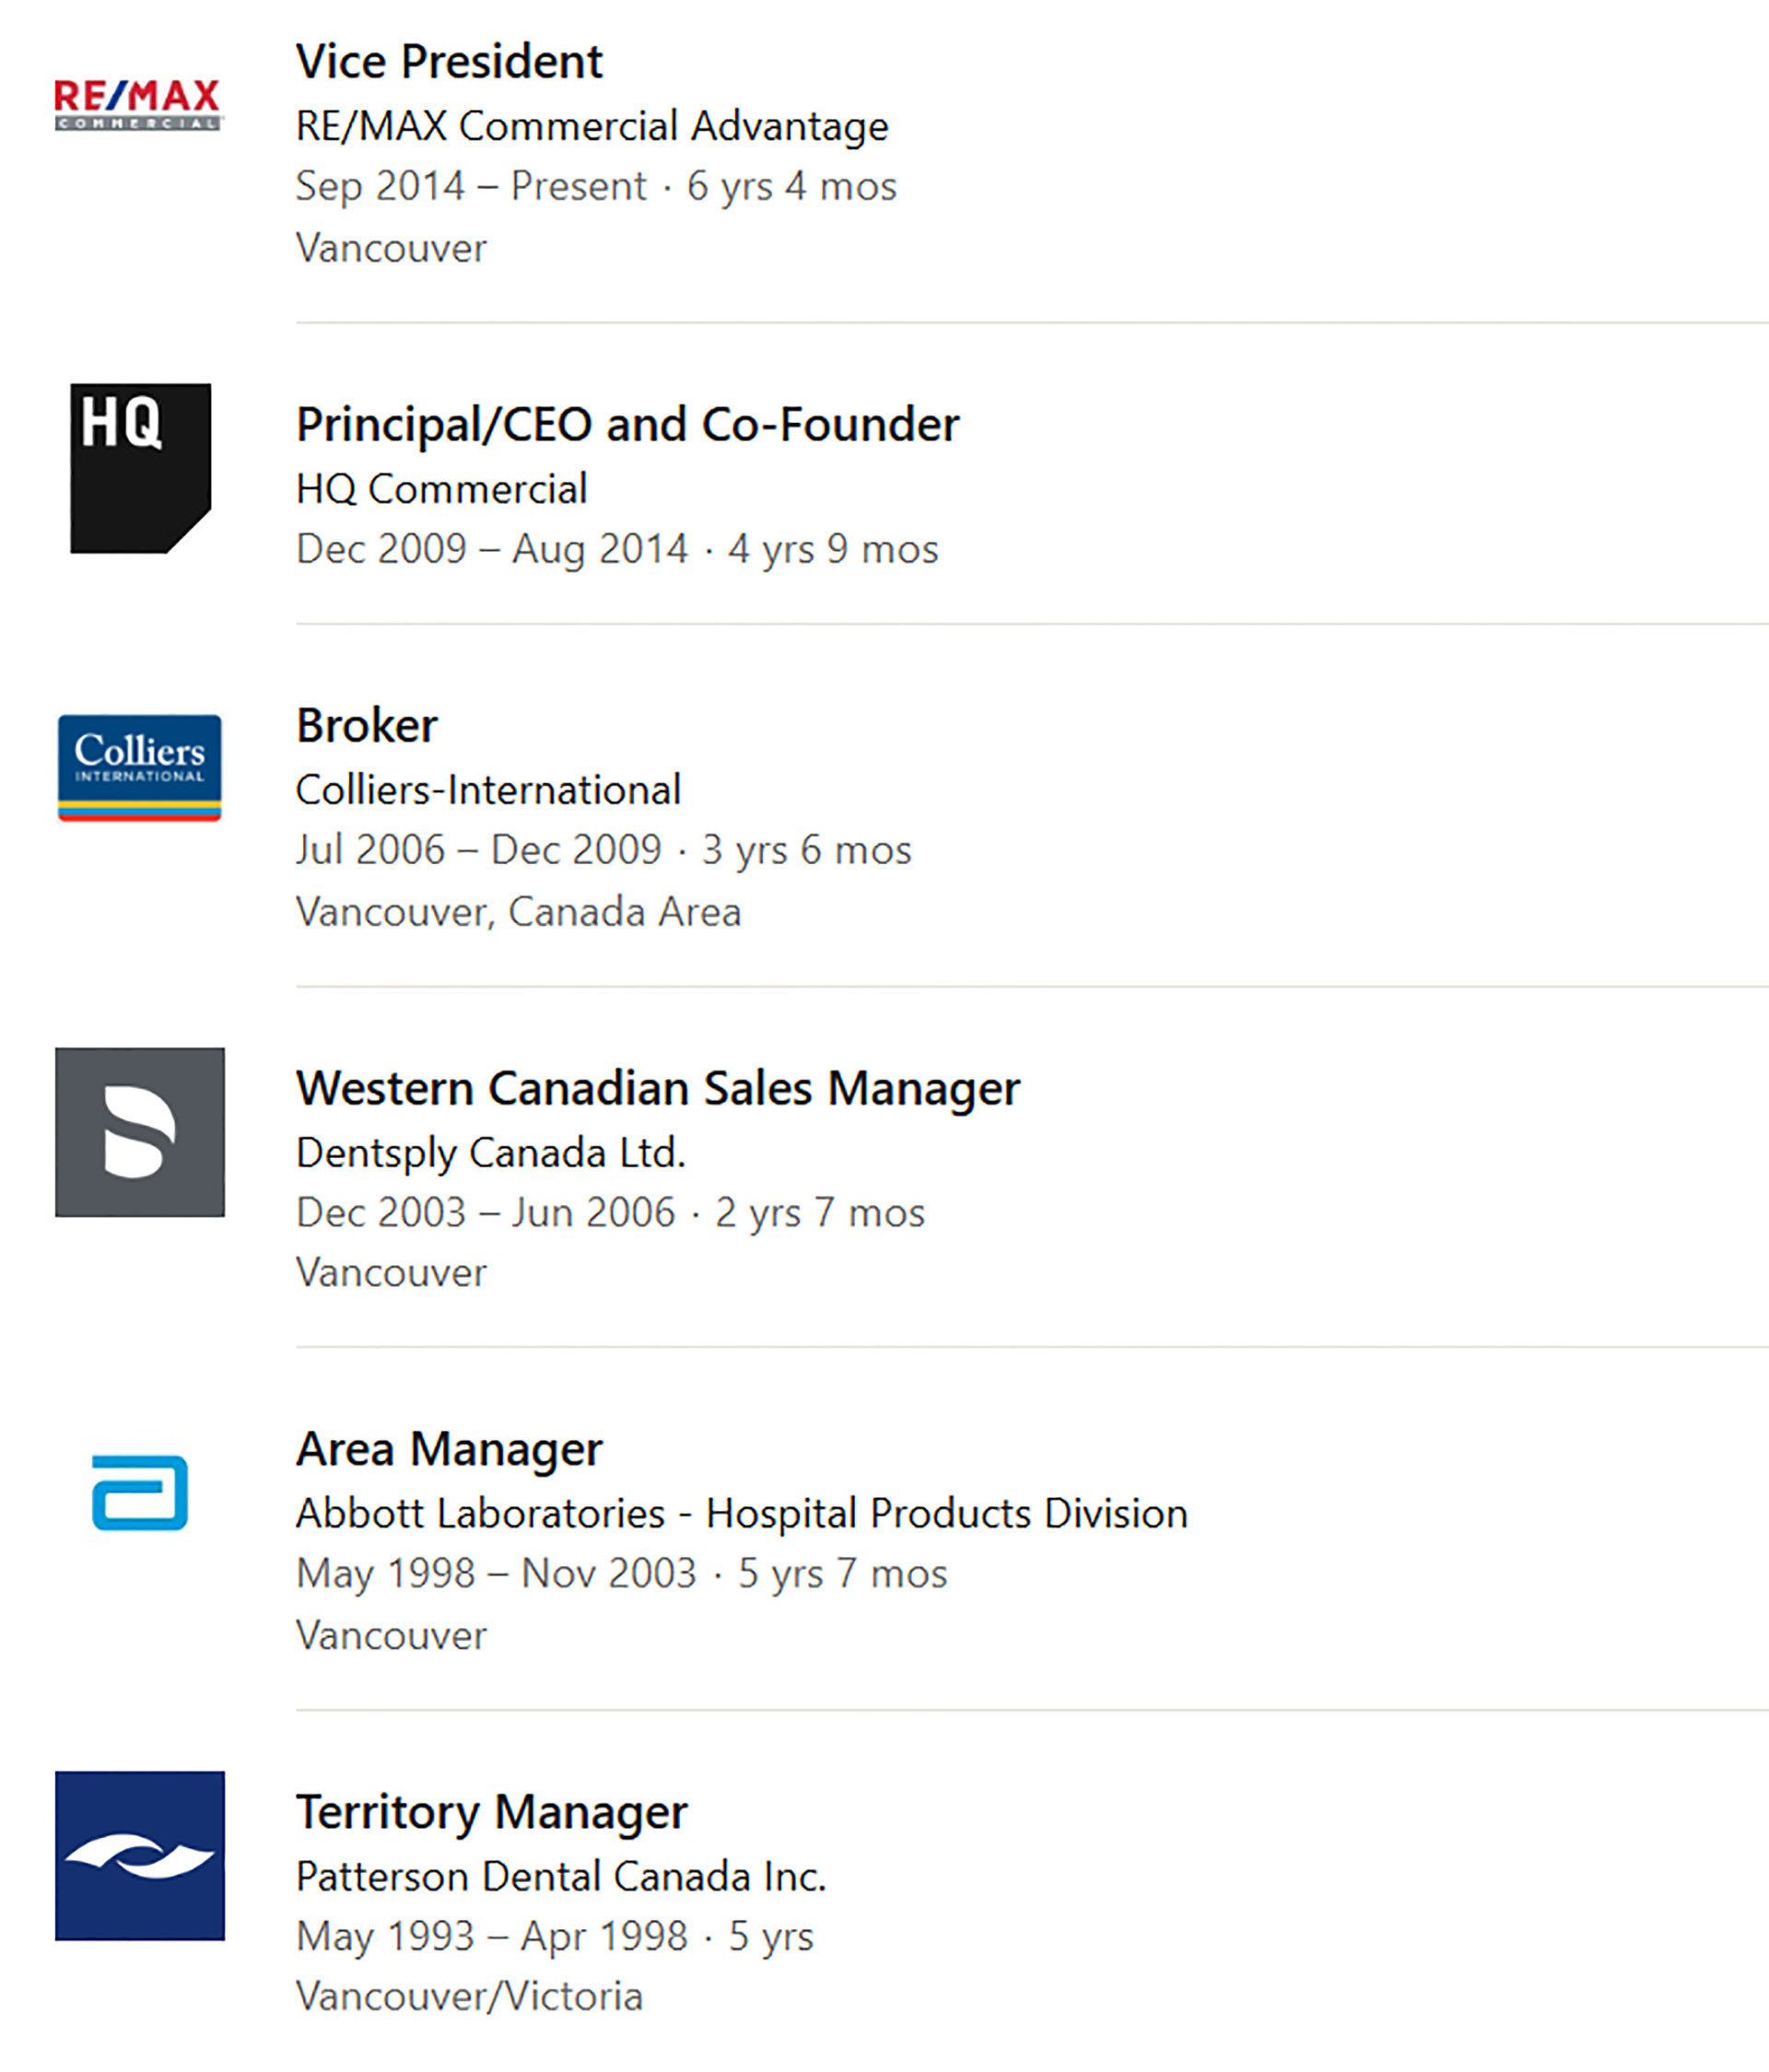This screenshot has width=1769, height=2072.
Task: Select Principal/CEO and Co-Founder title
Action: (x=627, y=425)
